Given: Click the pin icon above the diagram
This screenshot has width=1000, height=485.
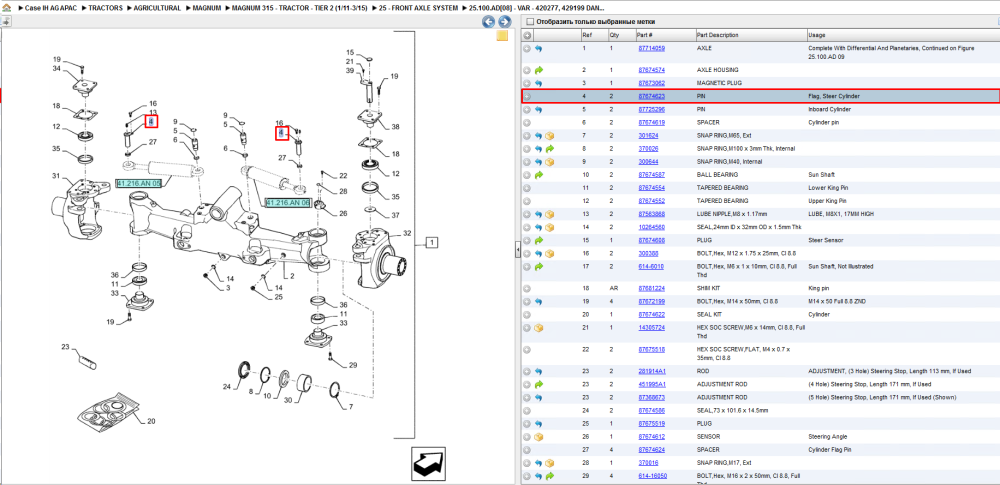Looking at the screenshot, I should [x=6, y=22].
